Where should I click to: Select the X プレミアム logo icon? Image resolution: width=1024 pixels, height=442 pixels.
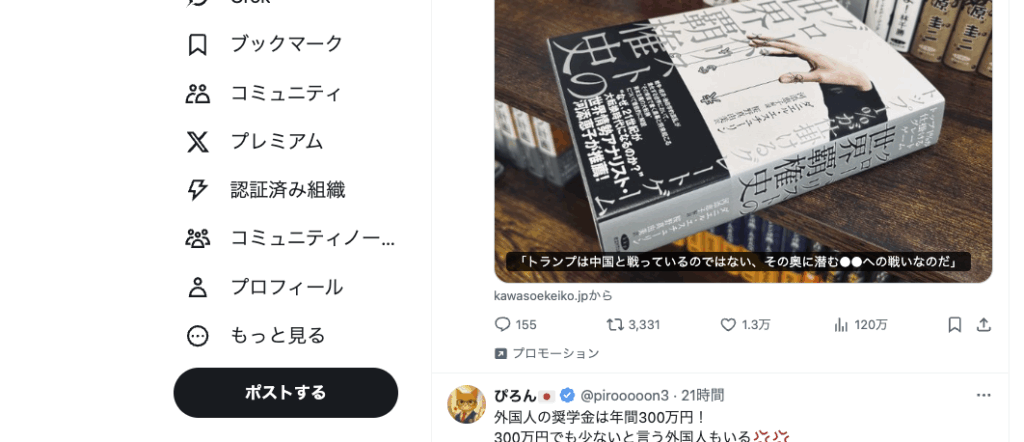[197, 142]
